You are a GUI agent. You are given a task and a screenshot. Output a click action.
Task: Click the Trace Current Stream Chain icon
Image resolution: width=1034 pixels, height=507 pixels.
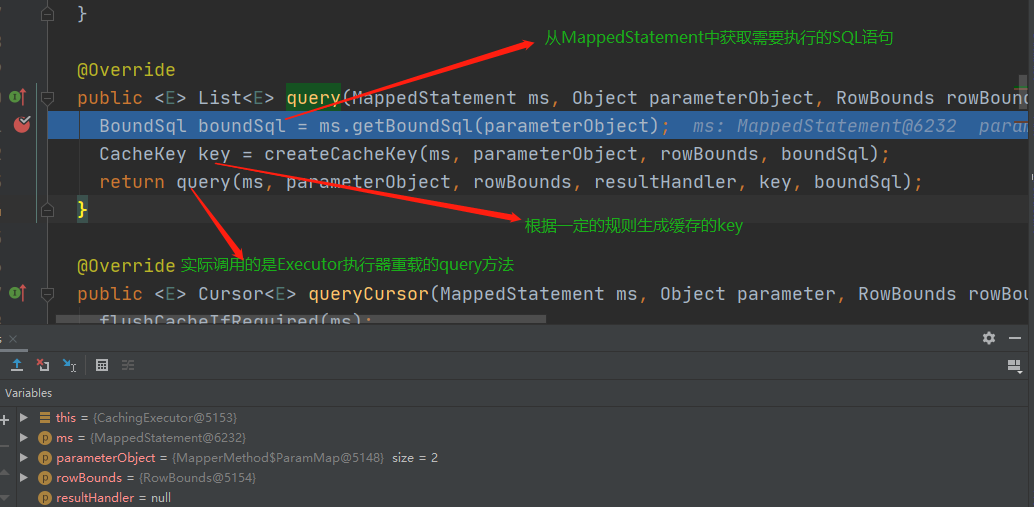click(x=128, y=365)
